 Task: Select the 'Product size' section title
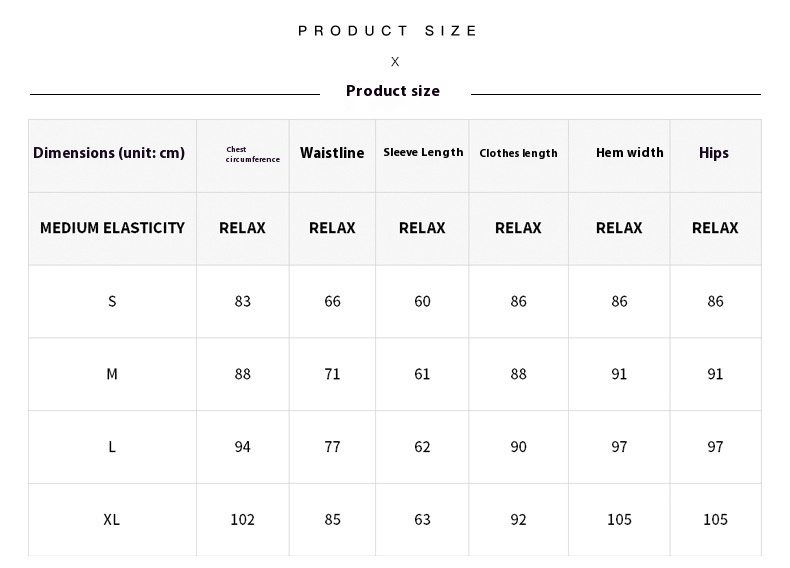[x=393, y=91]
